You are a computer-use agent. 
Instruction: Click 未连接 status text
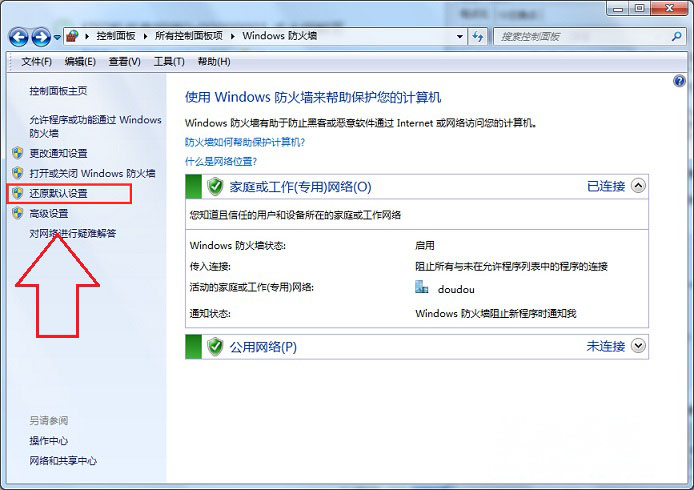[x=606, y=346]
